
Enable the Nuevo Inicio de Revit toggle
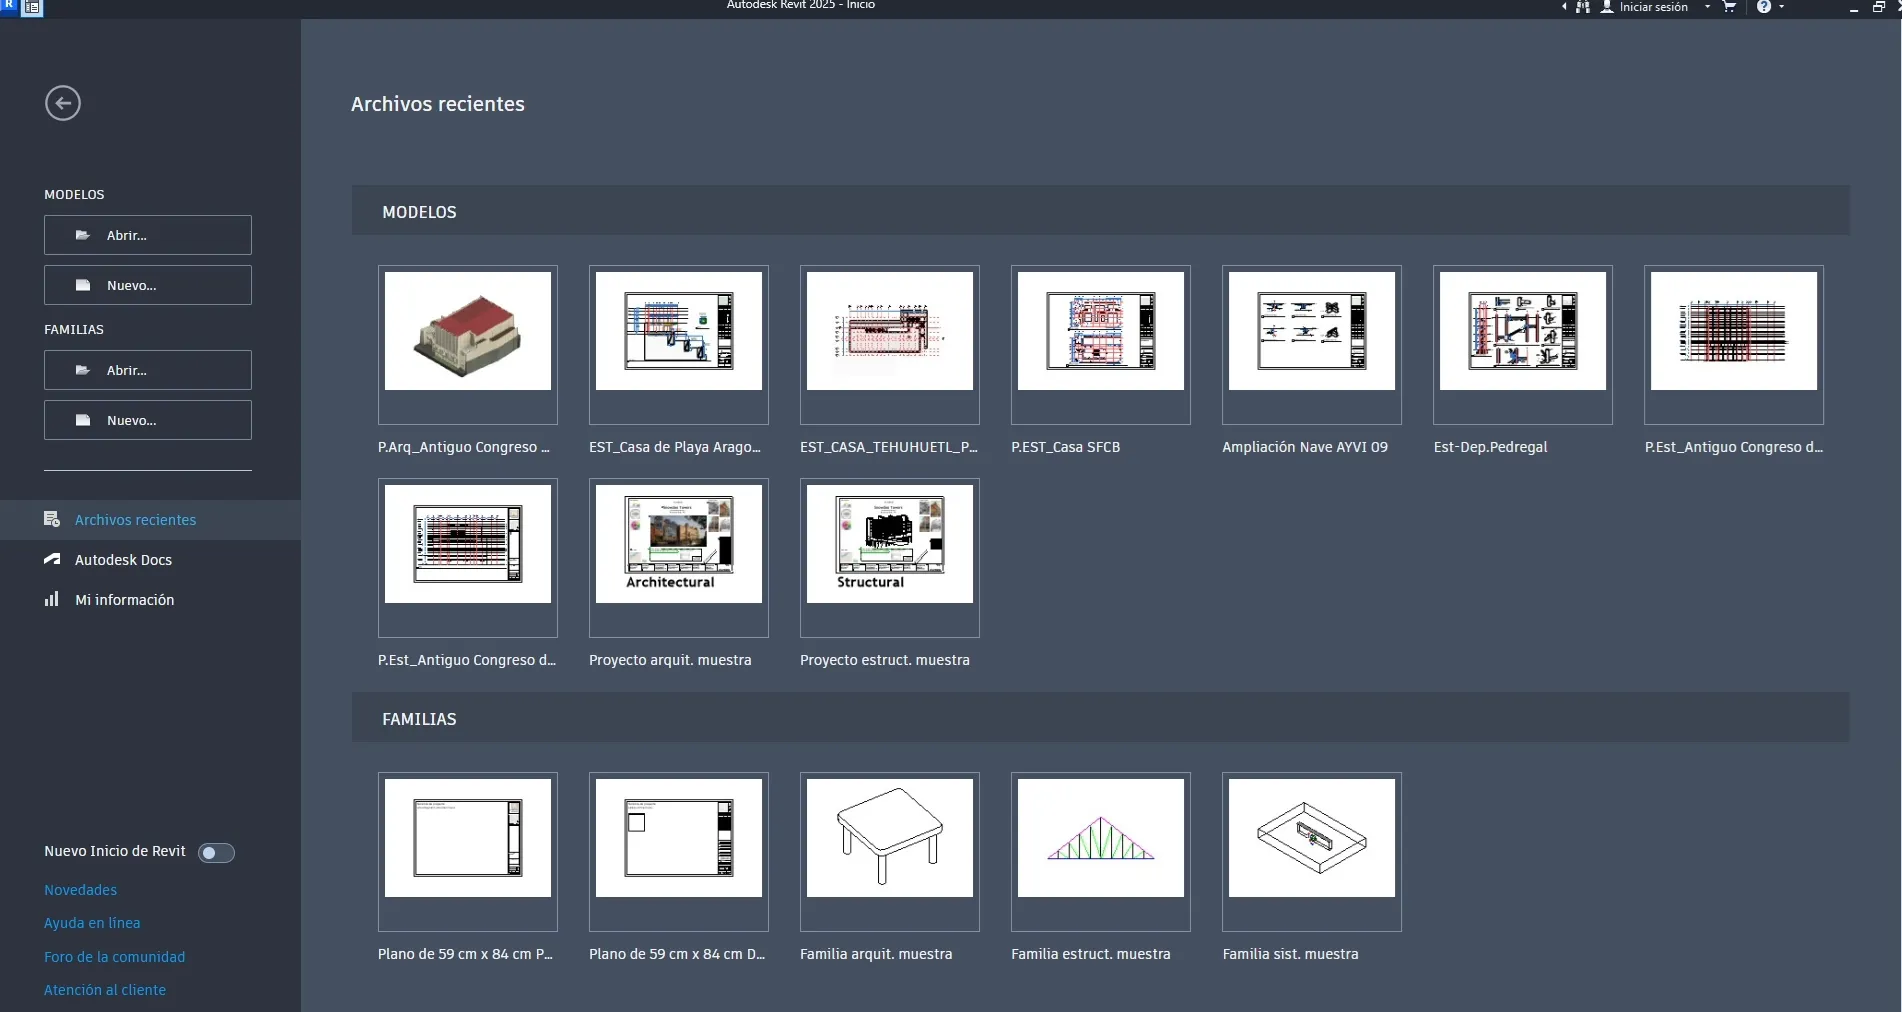point(216,853)
